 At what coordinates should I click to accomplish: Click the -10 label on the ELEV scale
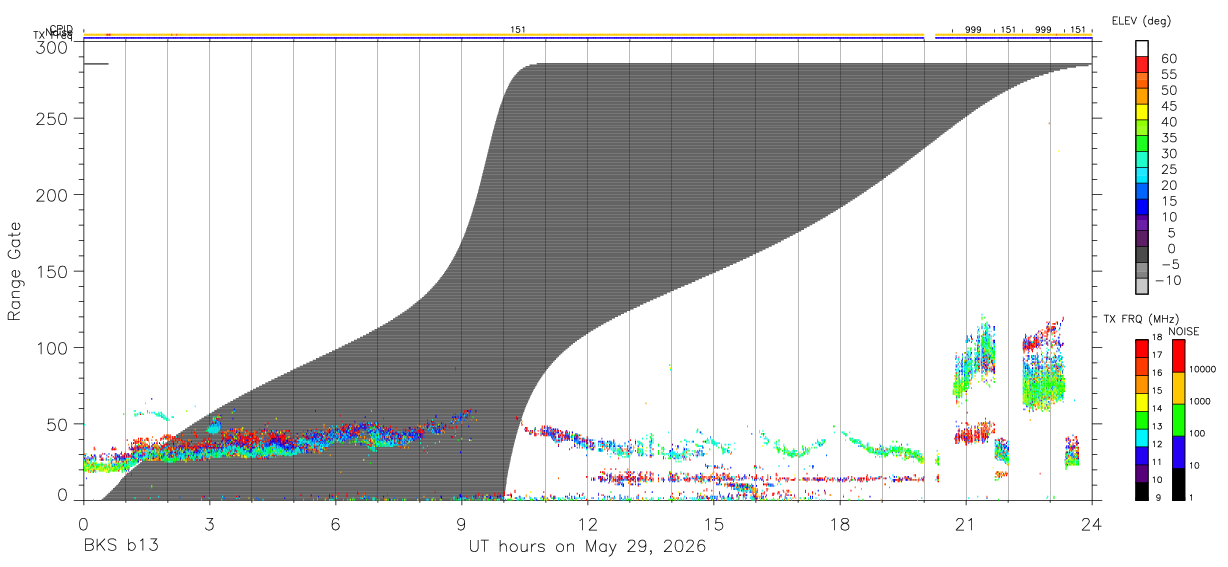point(1167,280)
